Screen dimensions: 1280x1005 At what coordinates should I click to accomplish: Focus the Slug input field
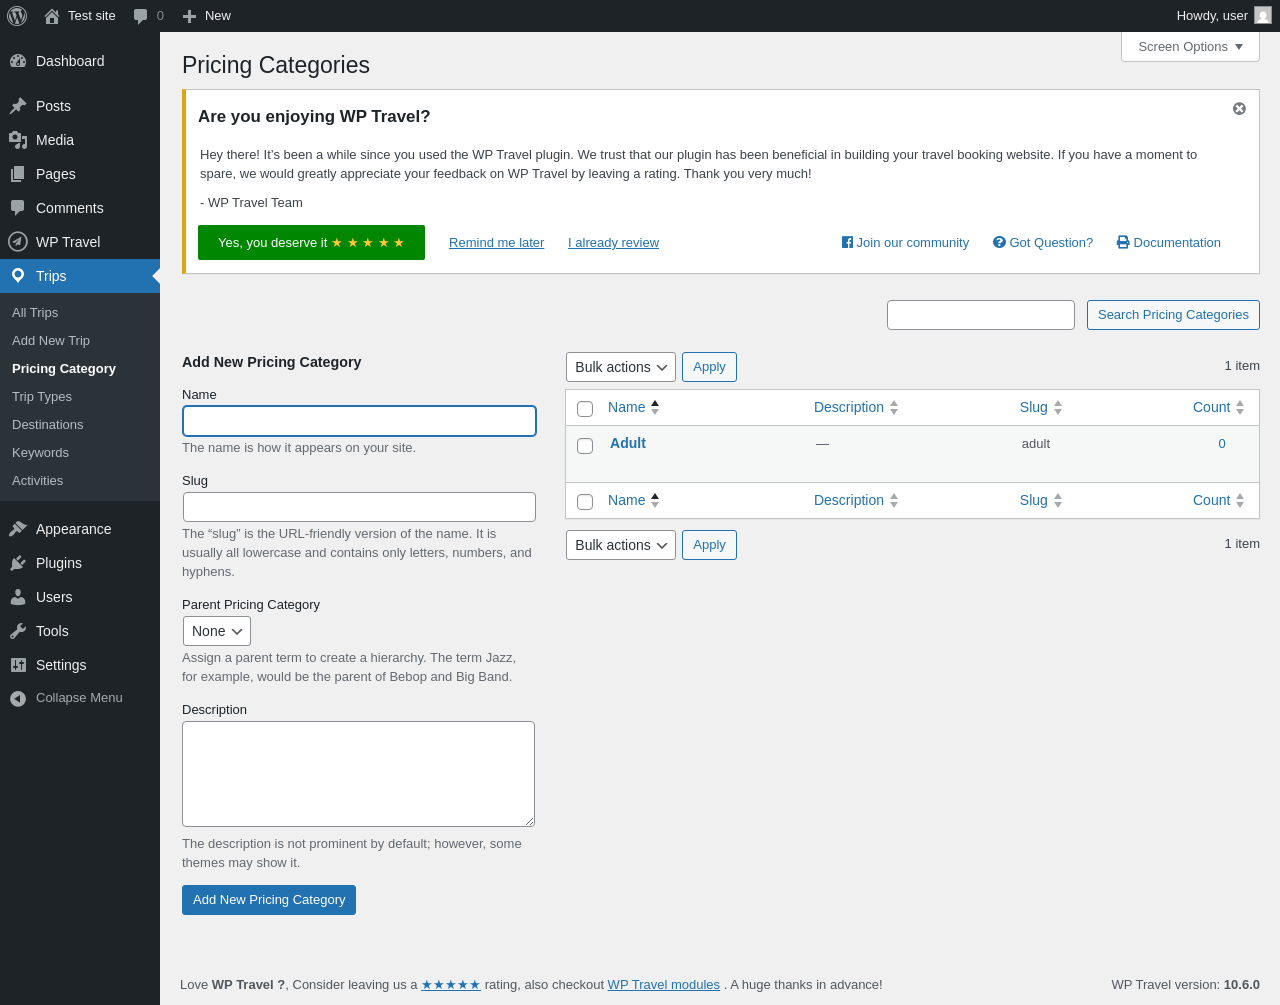[359, 507]
